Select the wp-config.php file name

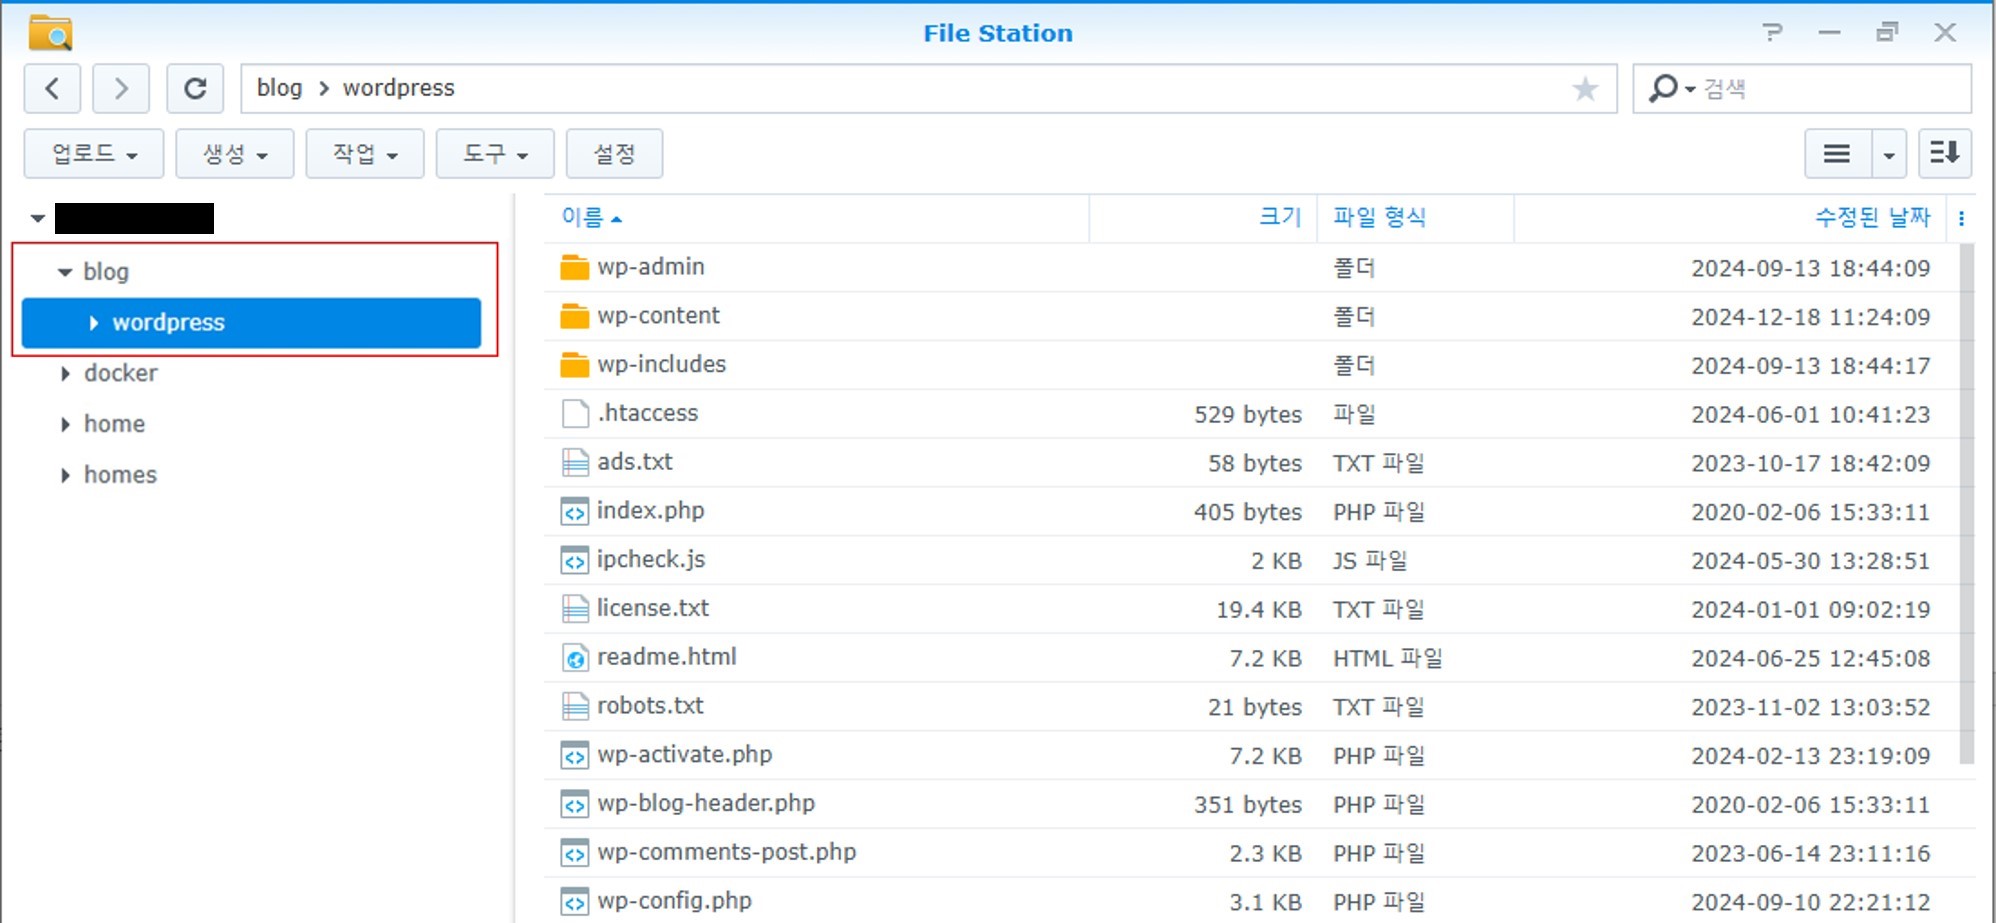click(674, 901)
